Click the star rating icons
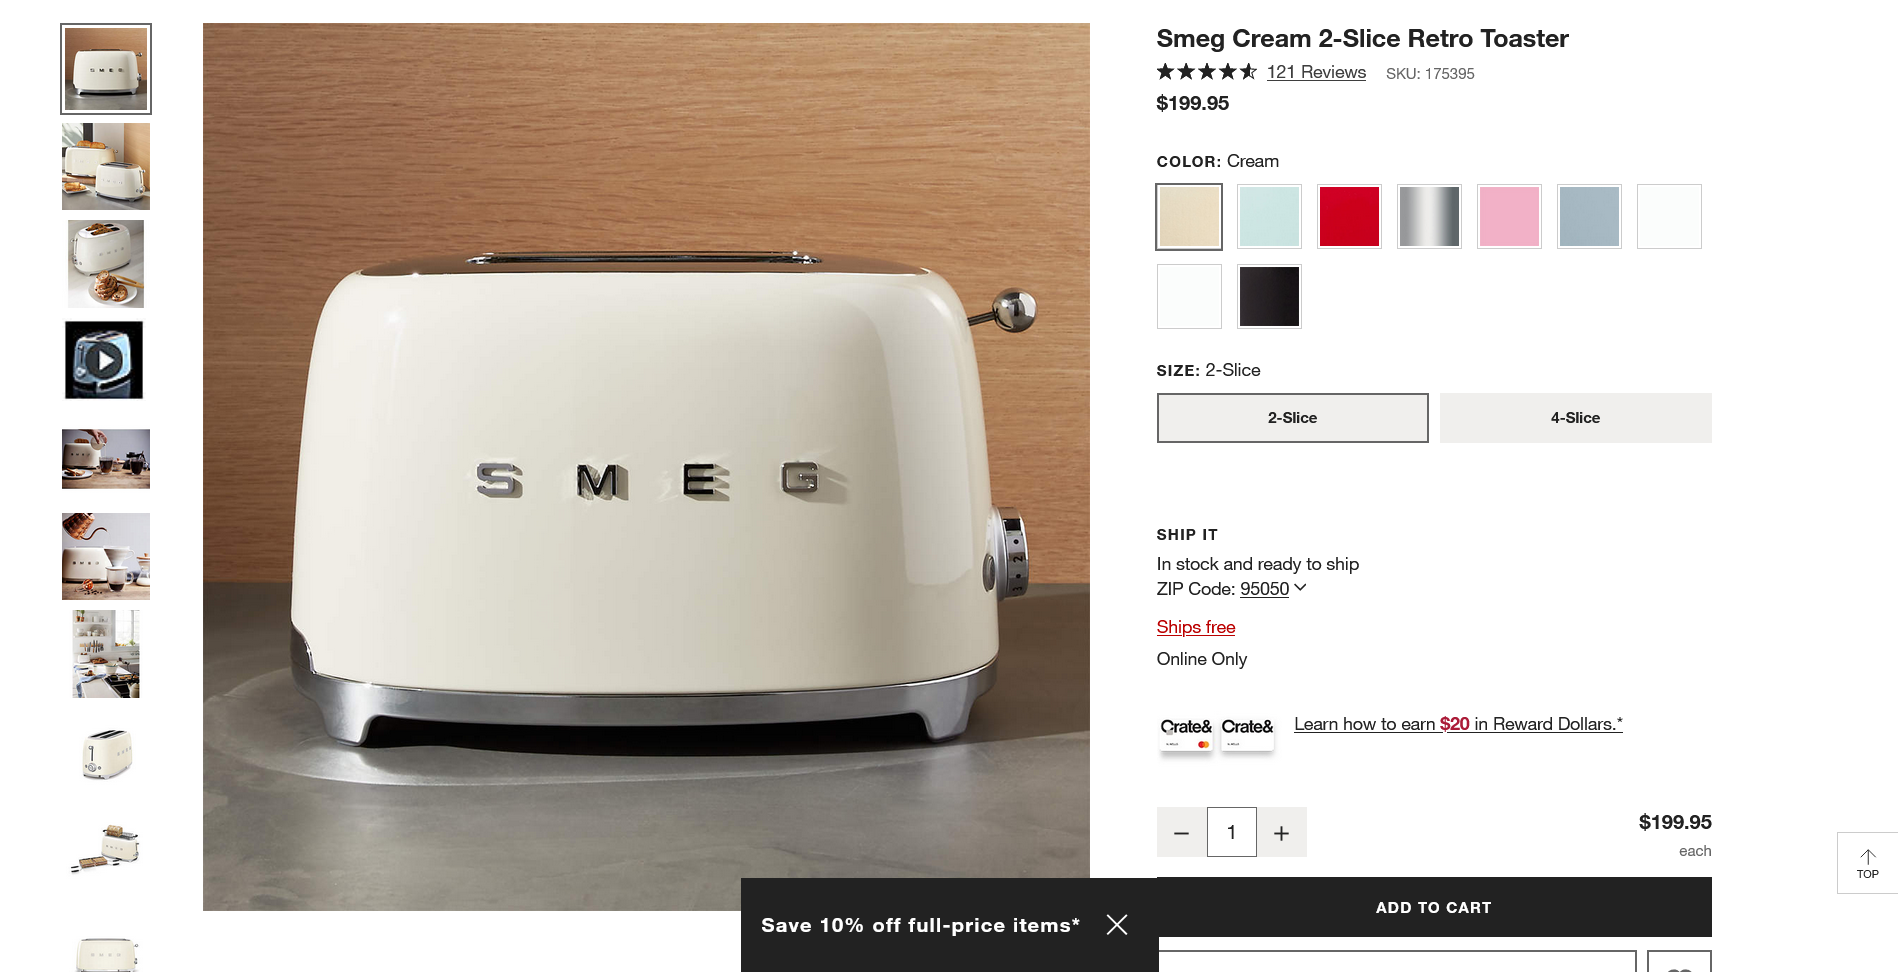Screen dimensions: 1898x972 (1207, 72)
